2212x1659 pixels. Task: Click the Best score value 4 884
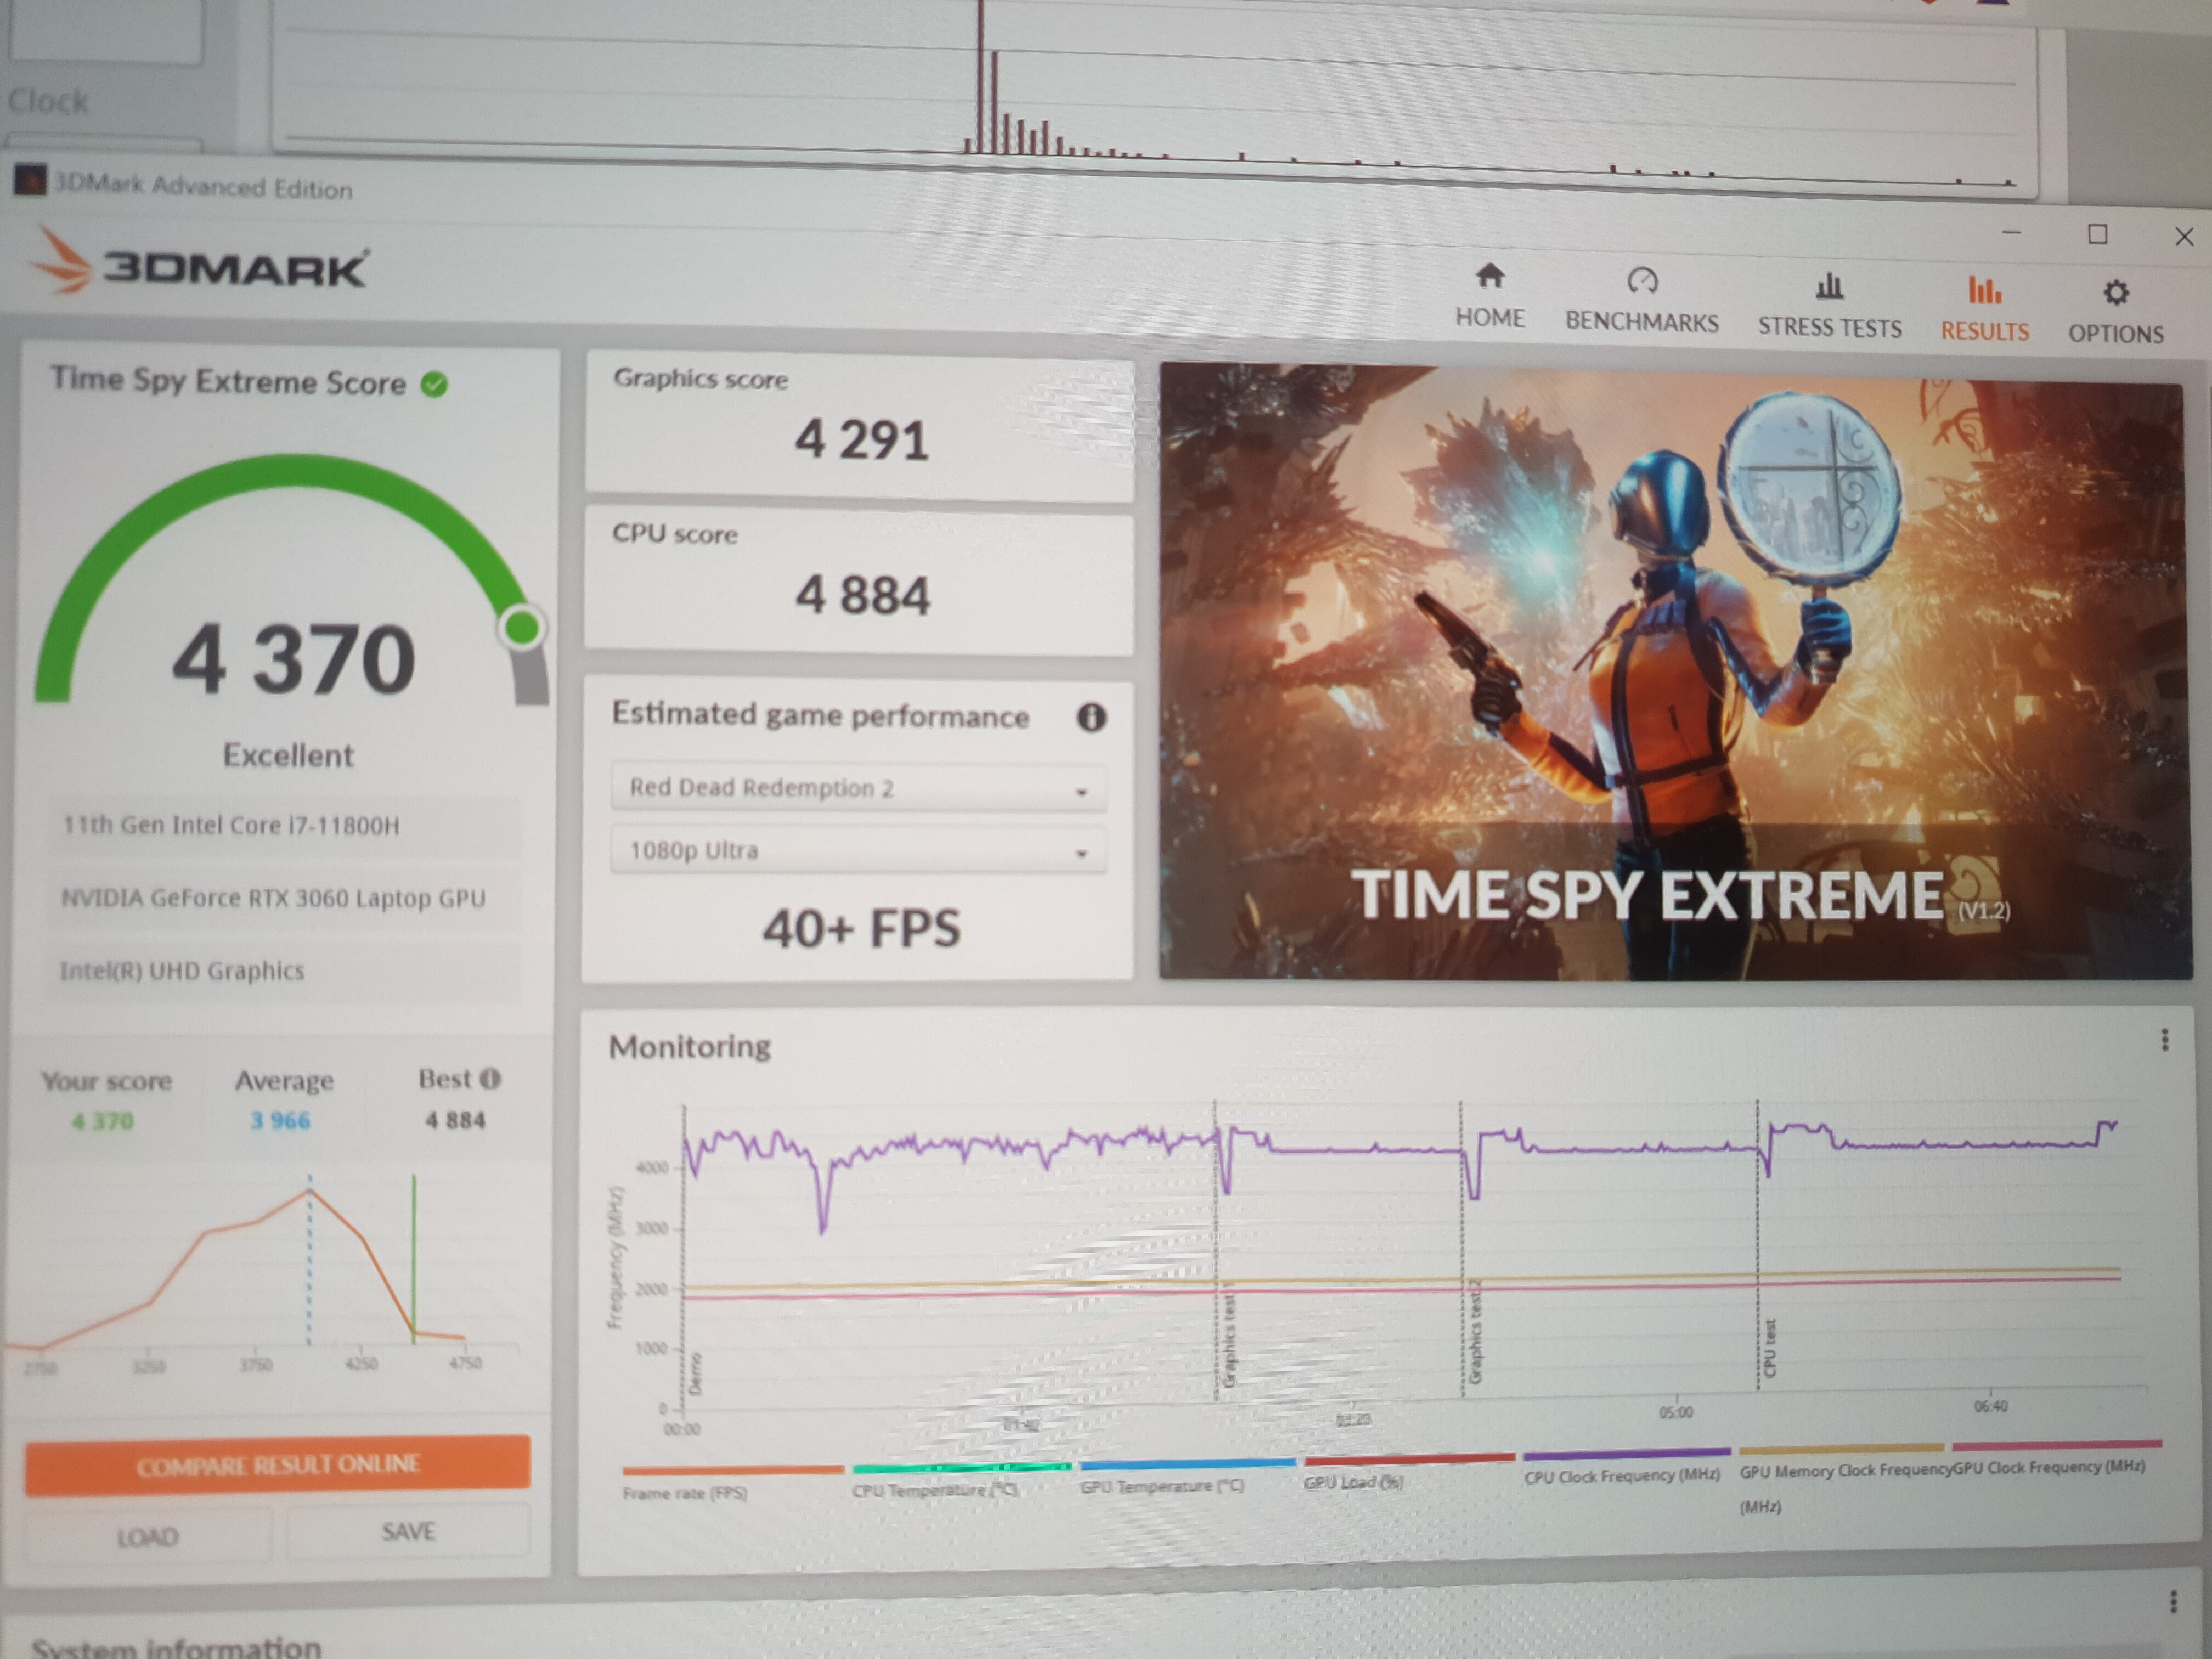coord(456,1120)
